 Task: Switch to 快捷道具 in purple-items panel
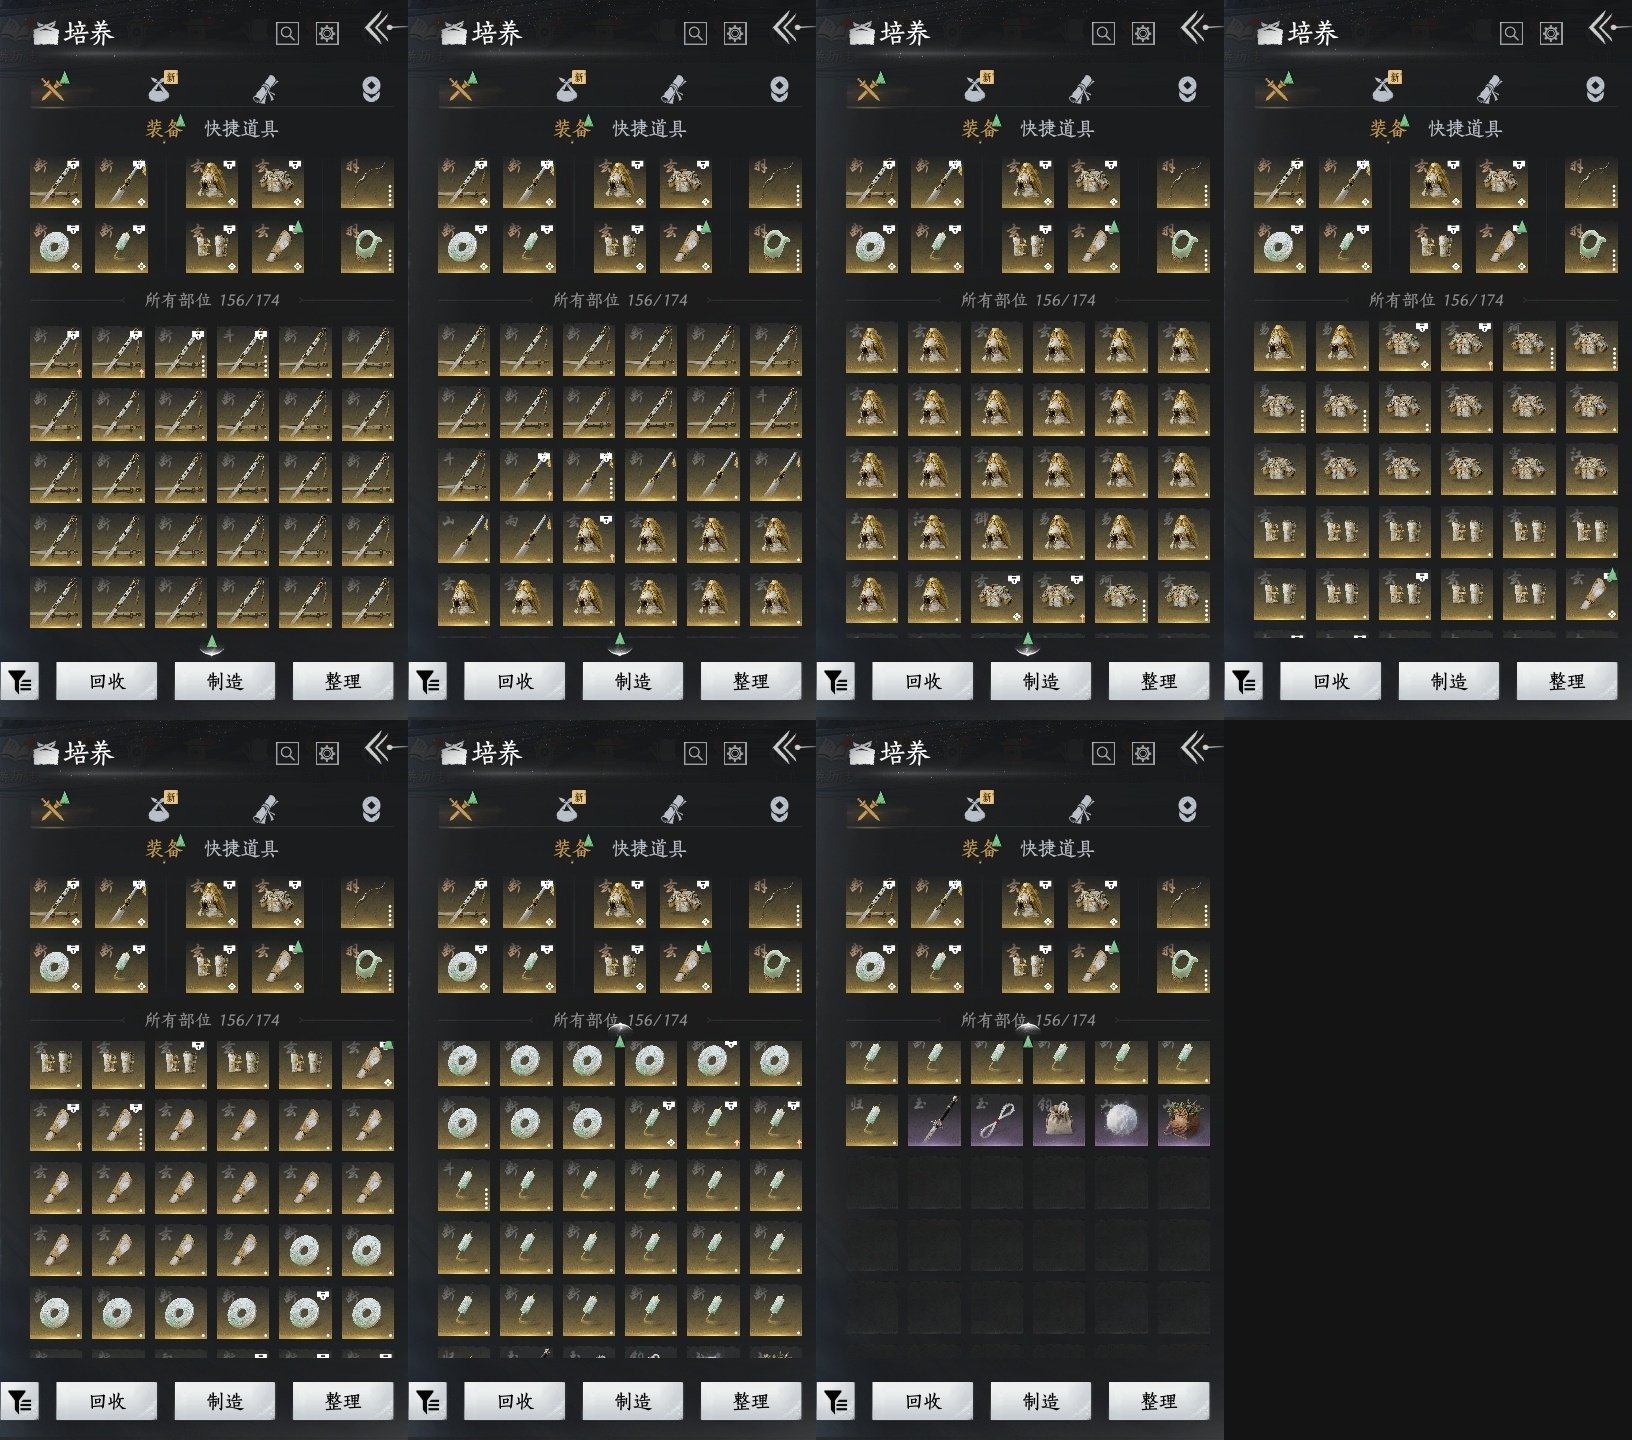coord(1057,849)
